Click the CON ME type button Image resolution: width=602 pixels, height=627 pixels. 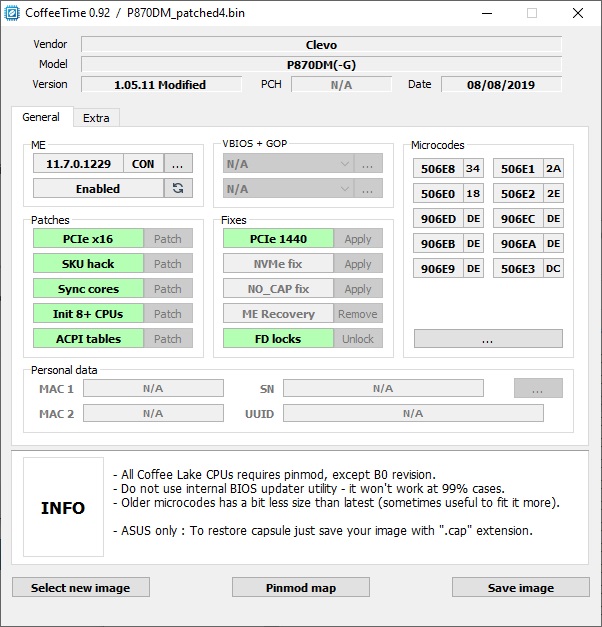[143, 164]
